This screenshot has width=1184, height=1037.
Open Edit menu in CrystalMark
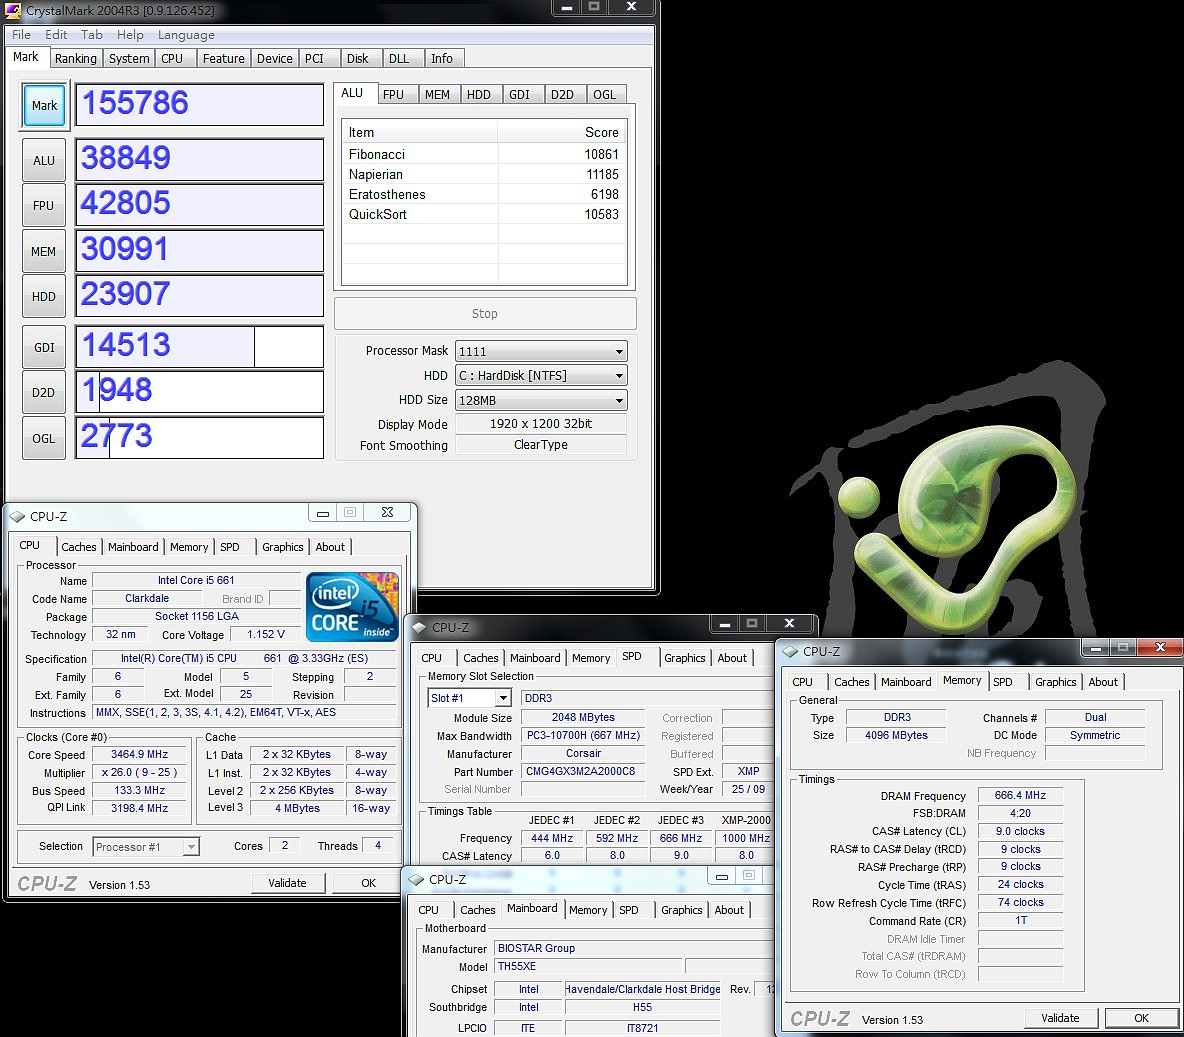coord(56,35)
